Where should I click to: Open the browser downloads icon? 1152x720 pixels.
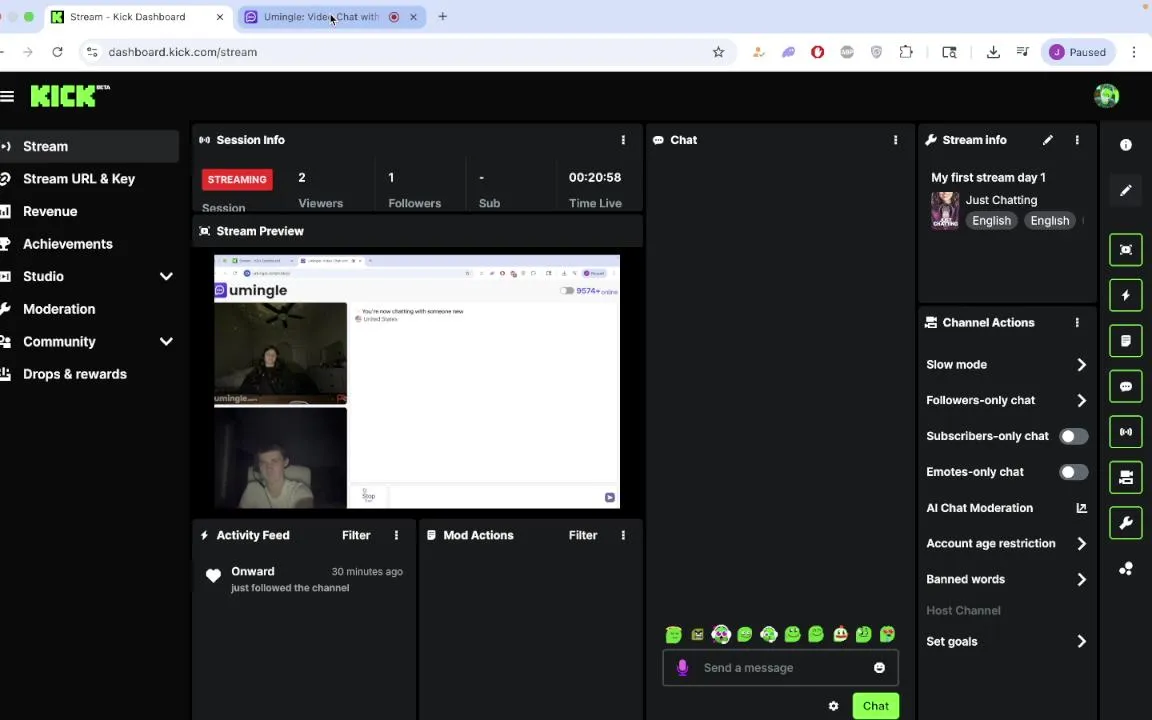[993, 52]
